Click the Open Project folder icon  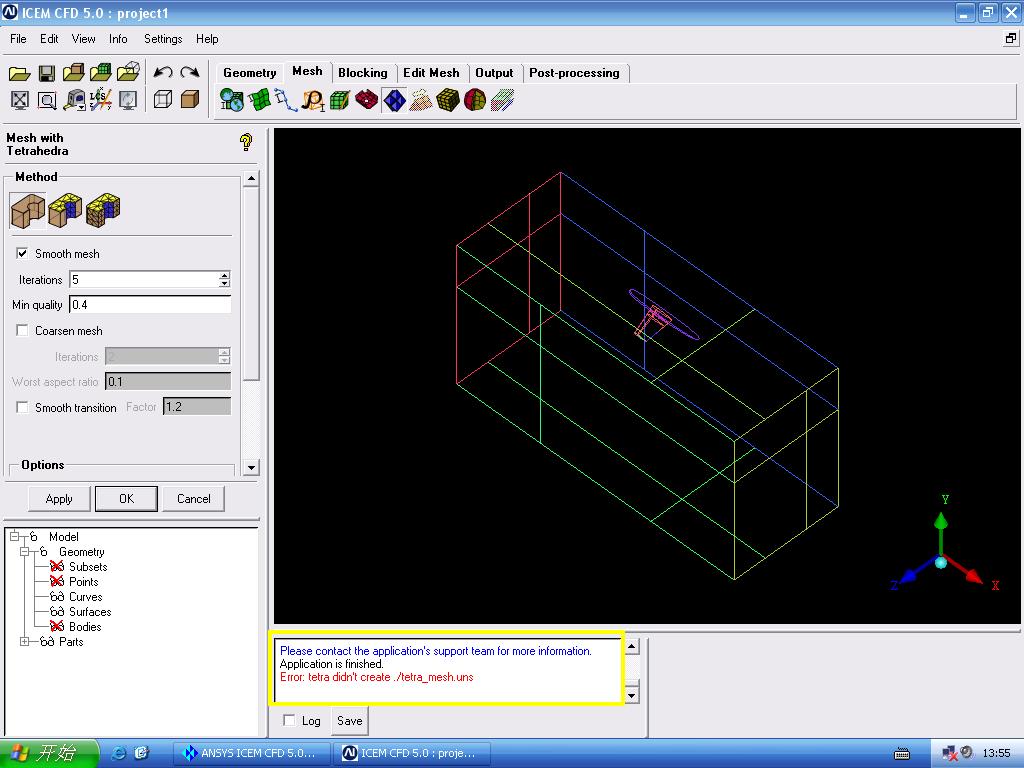pos(19,73)
